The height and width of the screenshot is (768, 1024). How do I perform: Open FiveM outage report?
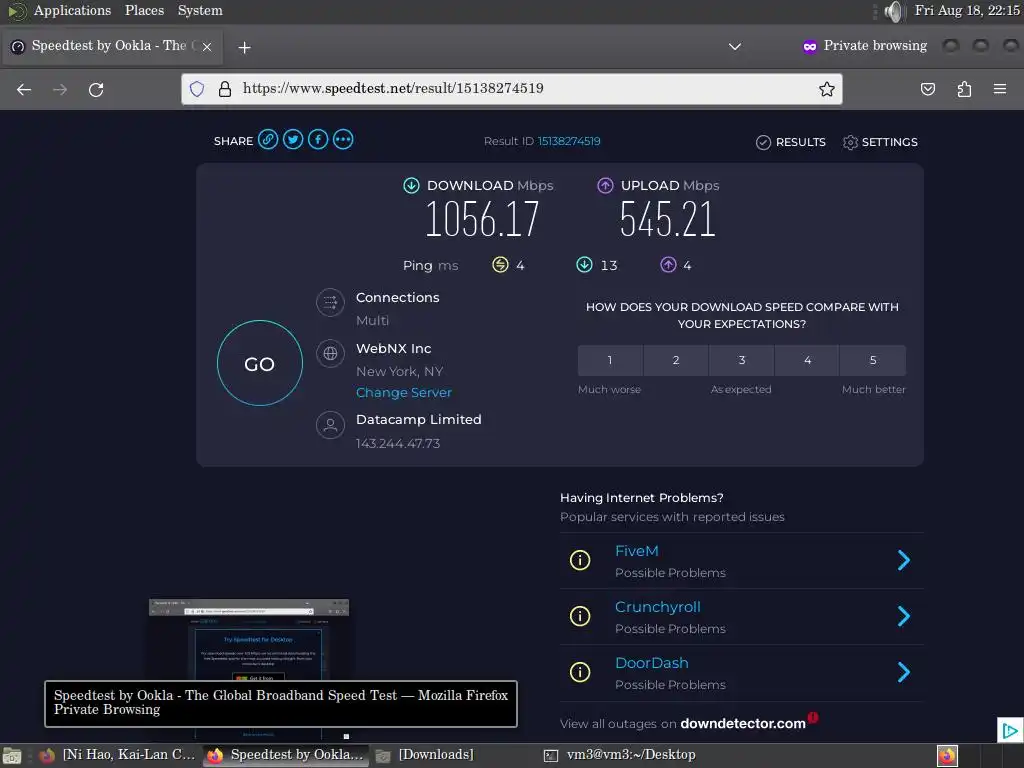(637, 551)
